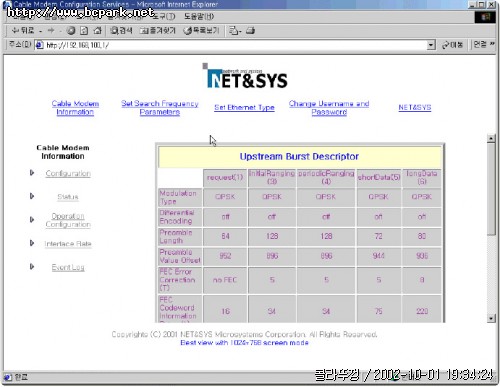Click the periodicRanging(4) column header

(326, 178)
